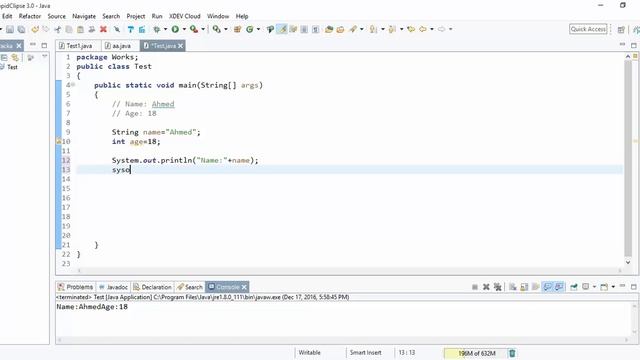Toggle Show Console on standard error change
This screenshot has height=360, width=640.
(559, 287)
